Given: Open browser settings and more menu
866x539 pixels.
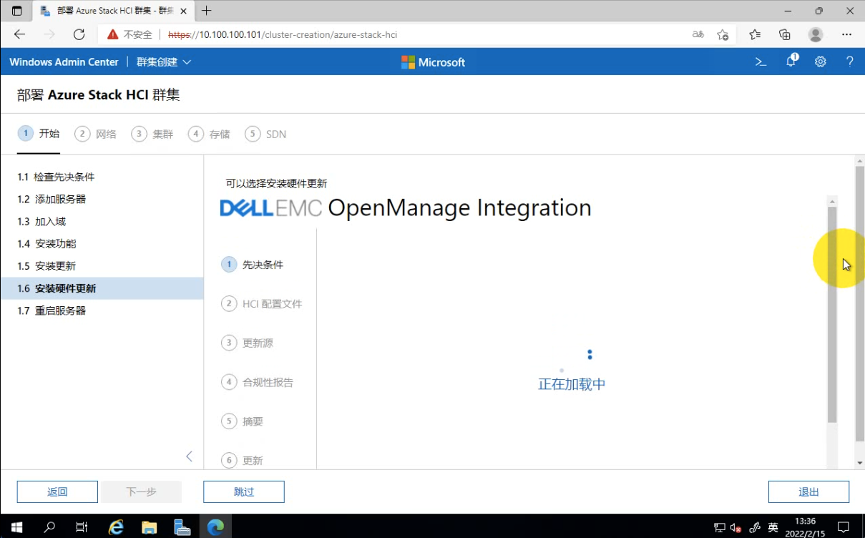Looking at the screenshot, I should point(847,34).
